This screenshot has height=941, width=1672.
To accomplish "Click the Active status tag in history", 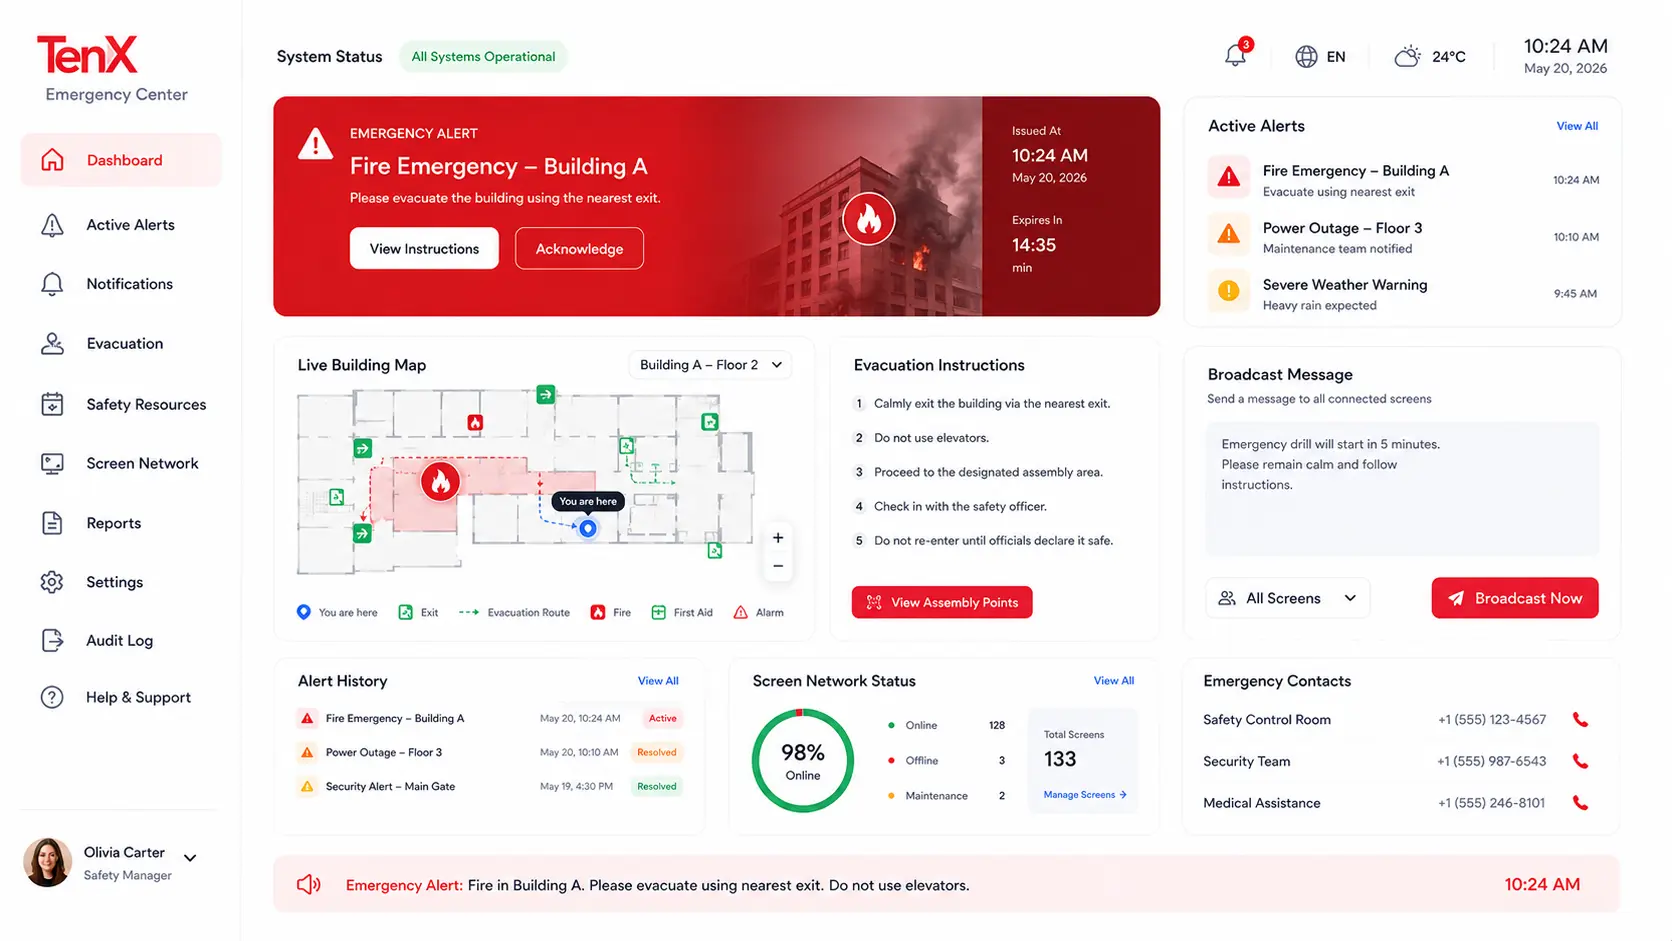I will 662,718.
